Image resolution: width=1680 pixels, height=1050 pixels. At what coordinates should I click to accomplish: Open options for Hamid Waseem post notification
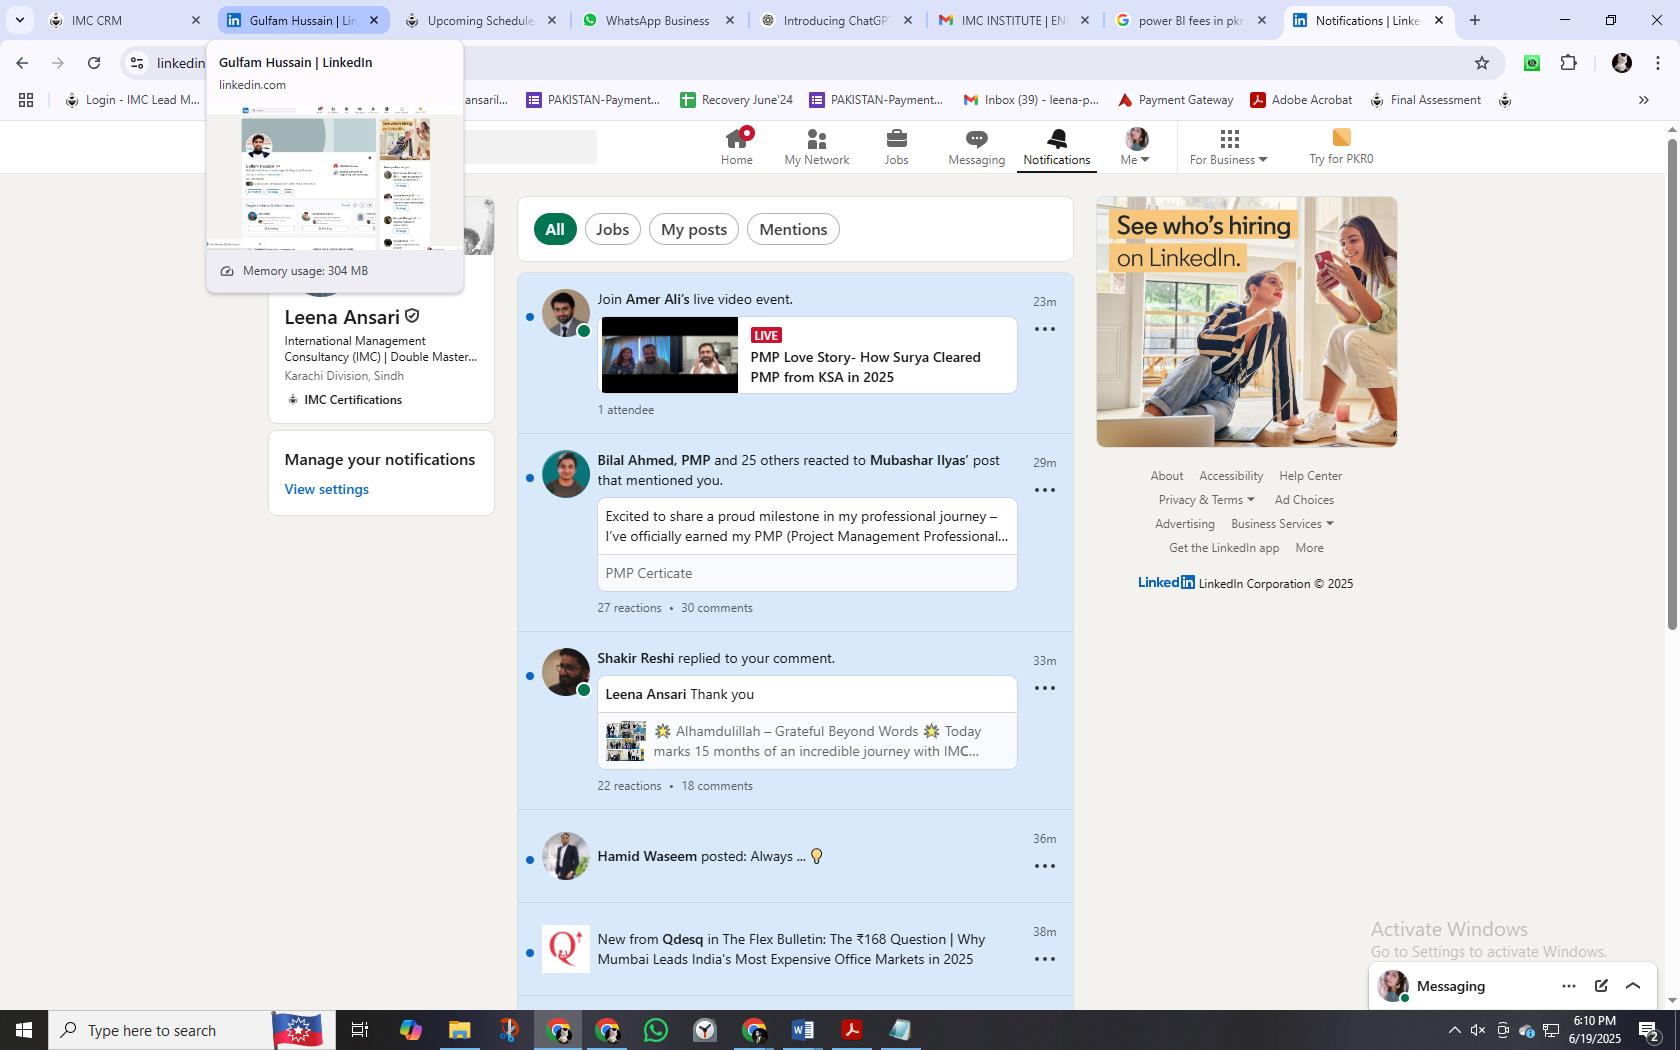[x=1044, y=866]
